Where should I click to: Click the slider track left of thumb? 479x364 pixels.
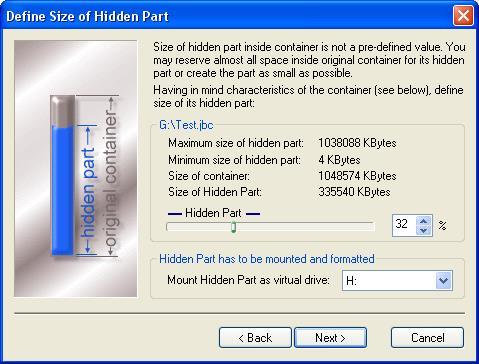[199, 227]
